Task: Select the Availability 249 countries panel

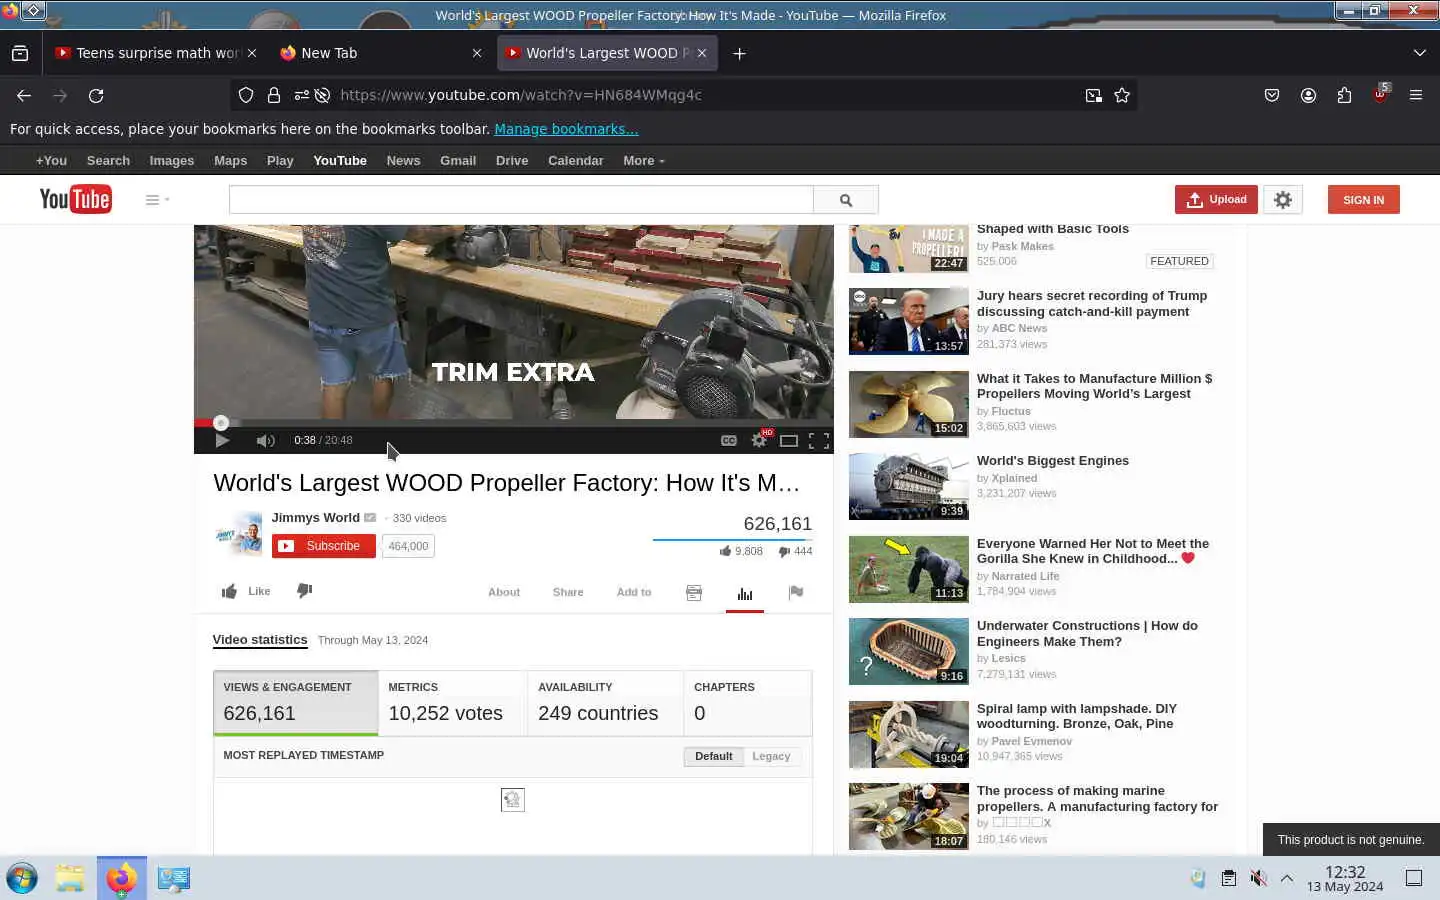Action: (606, 703)
